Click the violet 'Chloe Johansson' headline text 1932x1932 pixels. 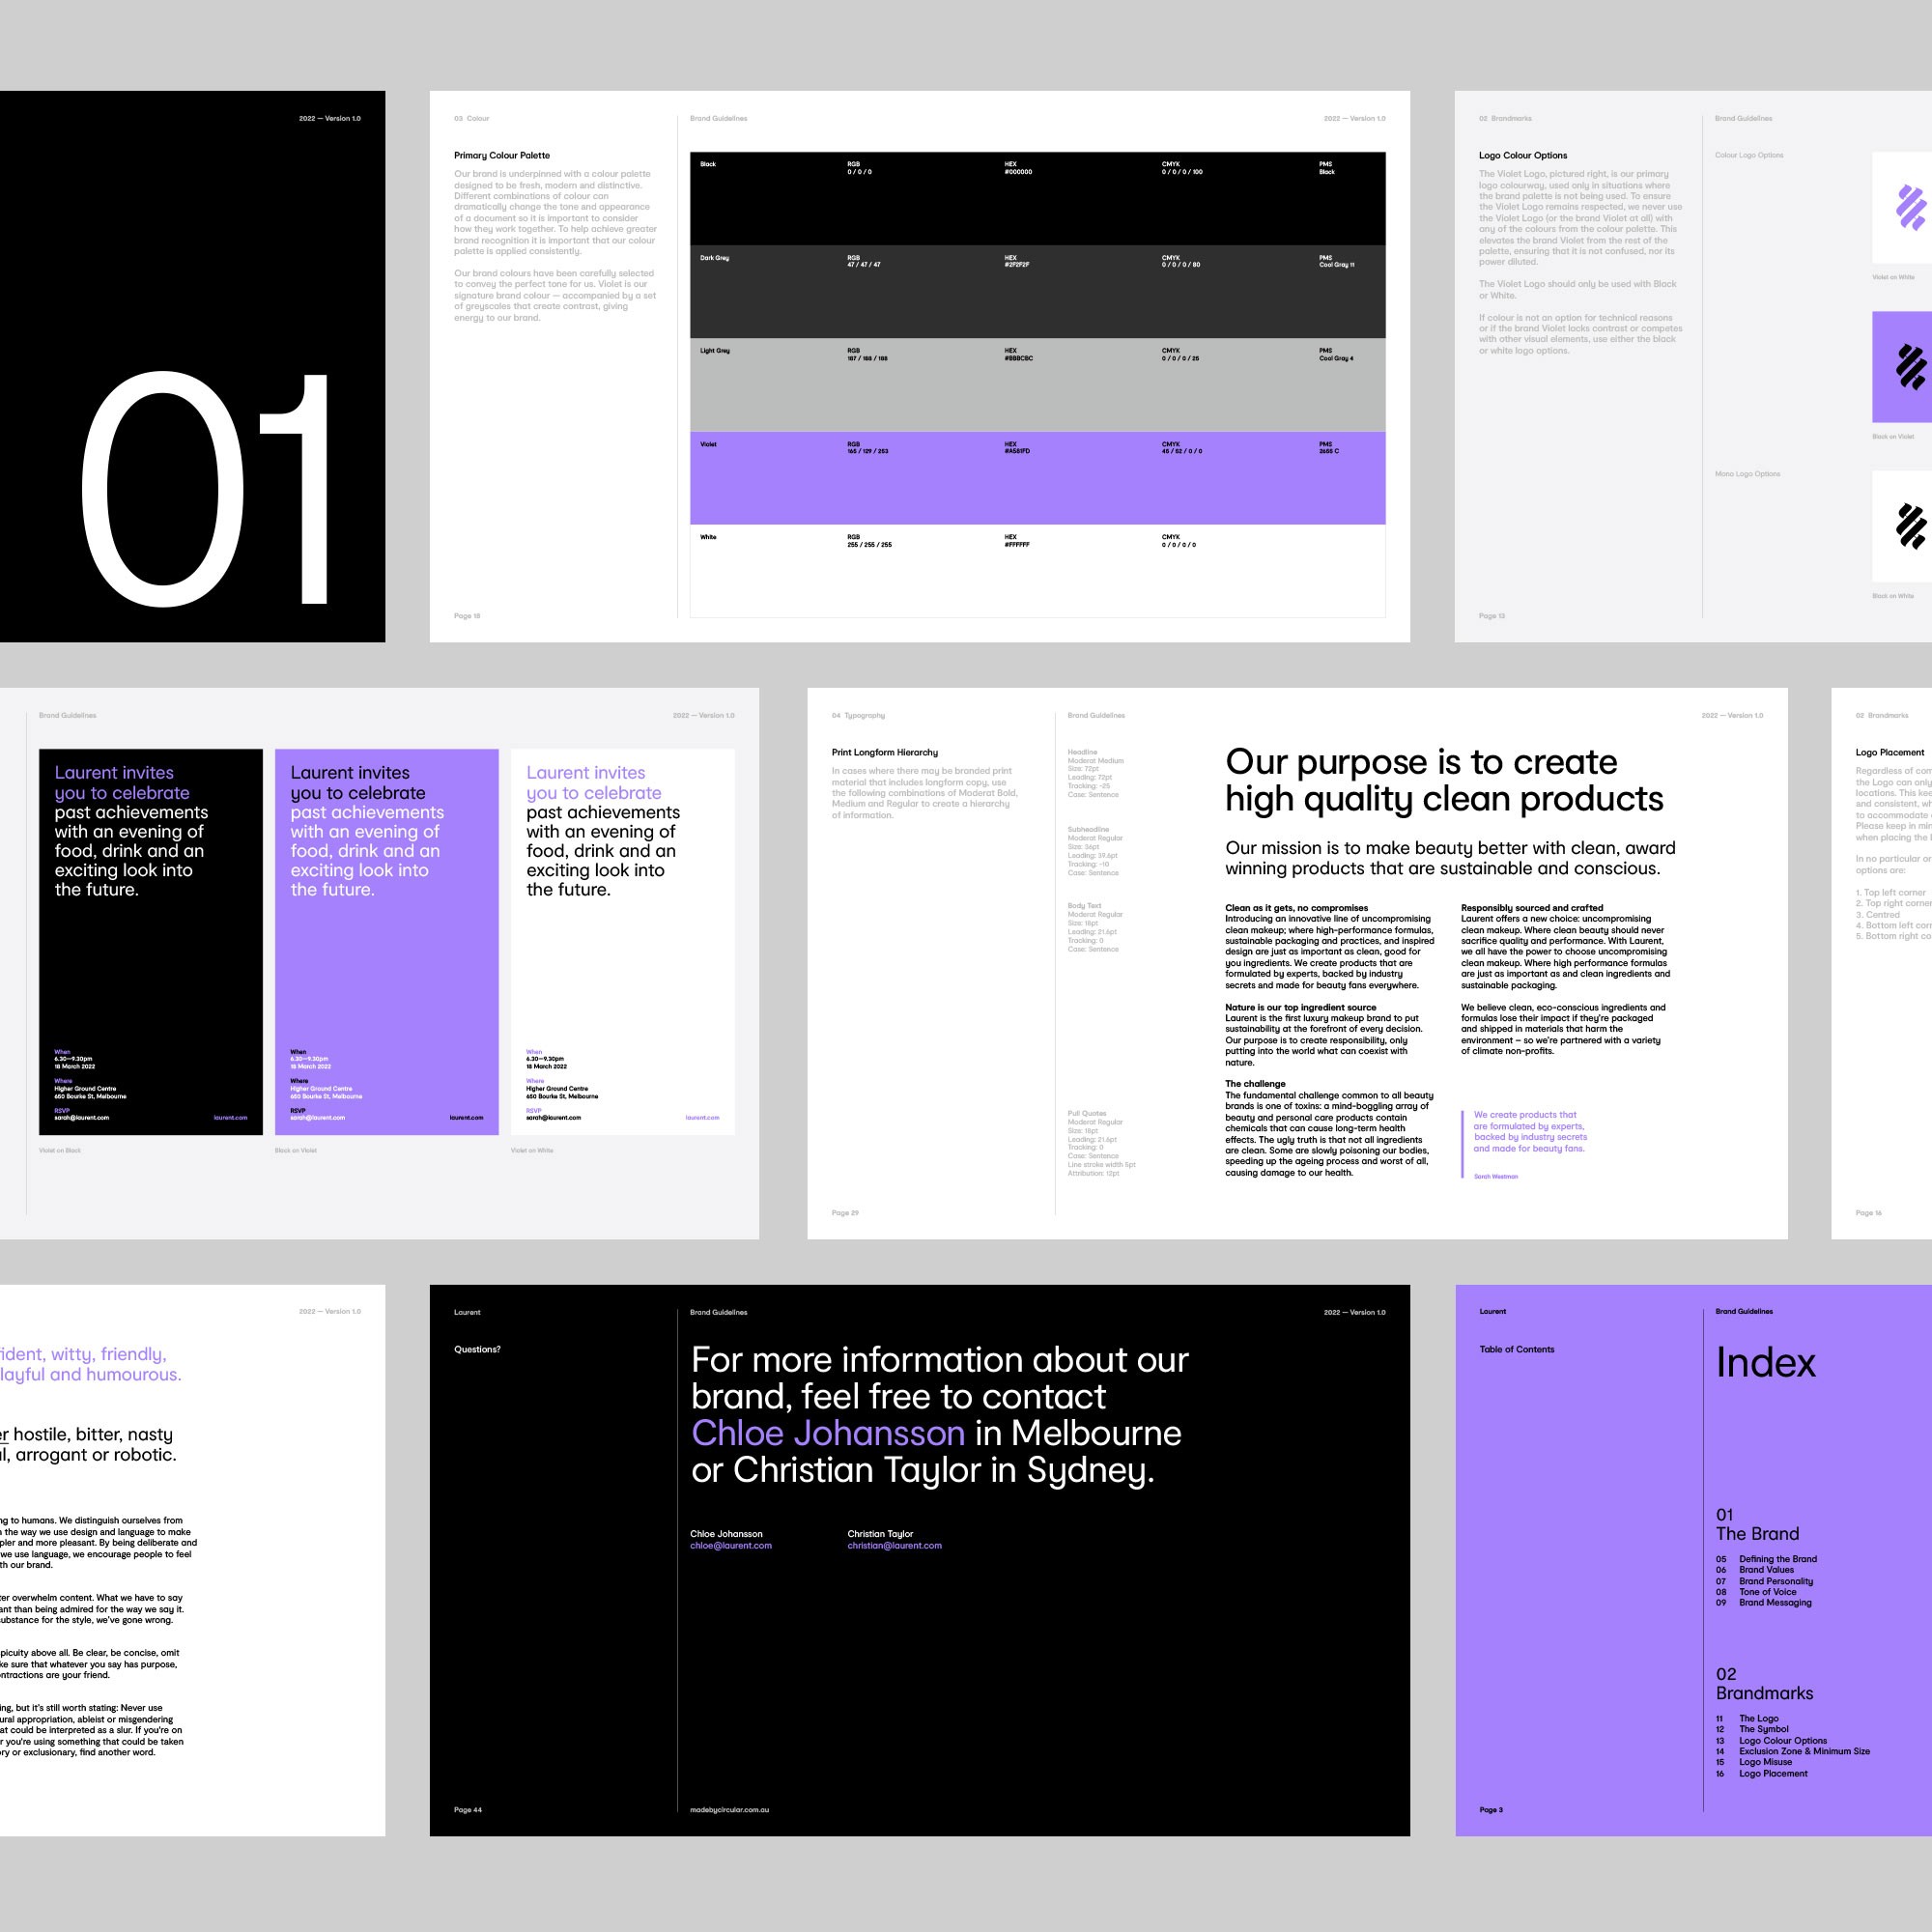click(828, 1433)
